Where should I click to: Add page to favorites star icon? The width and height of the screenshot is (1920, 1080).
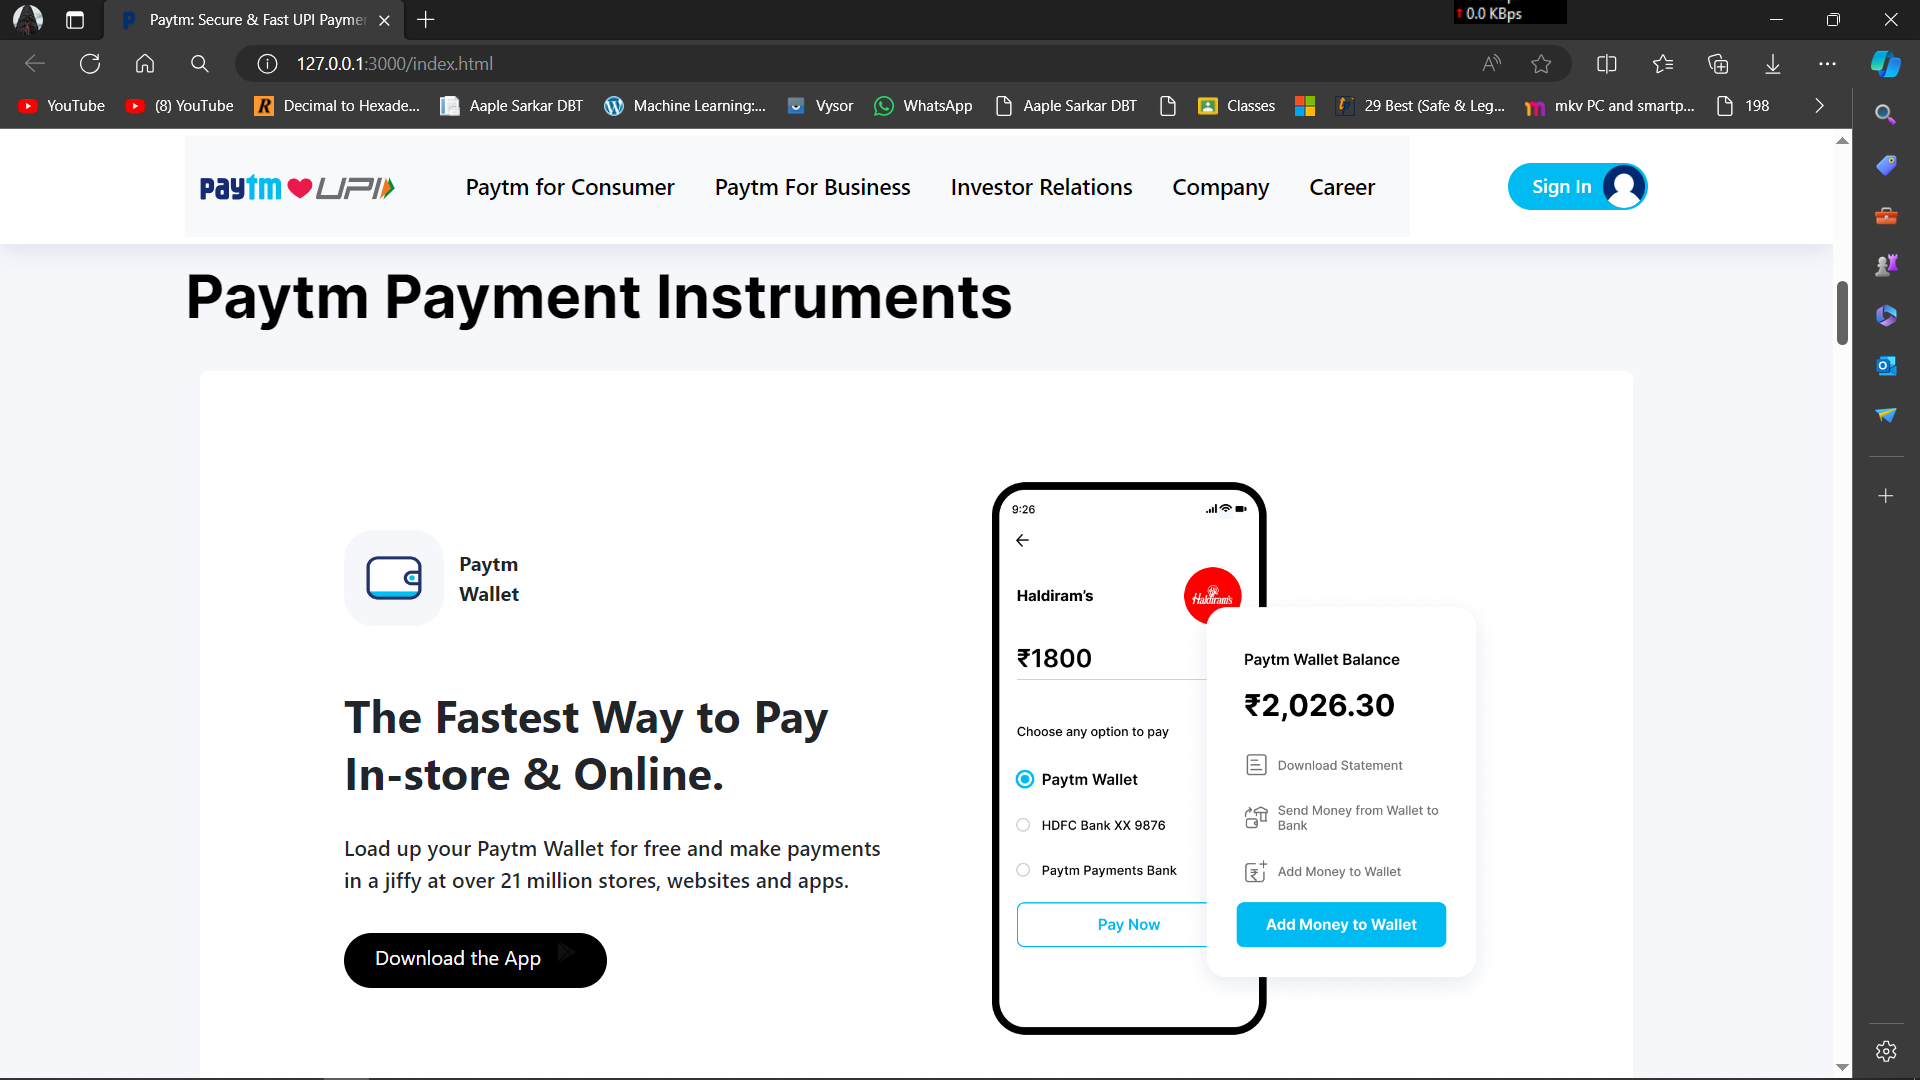(1541, 64)
